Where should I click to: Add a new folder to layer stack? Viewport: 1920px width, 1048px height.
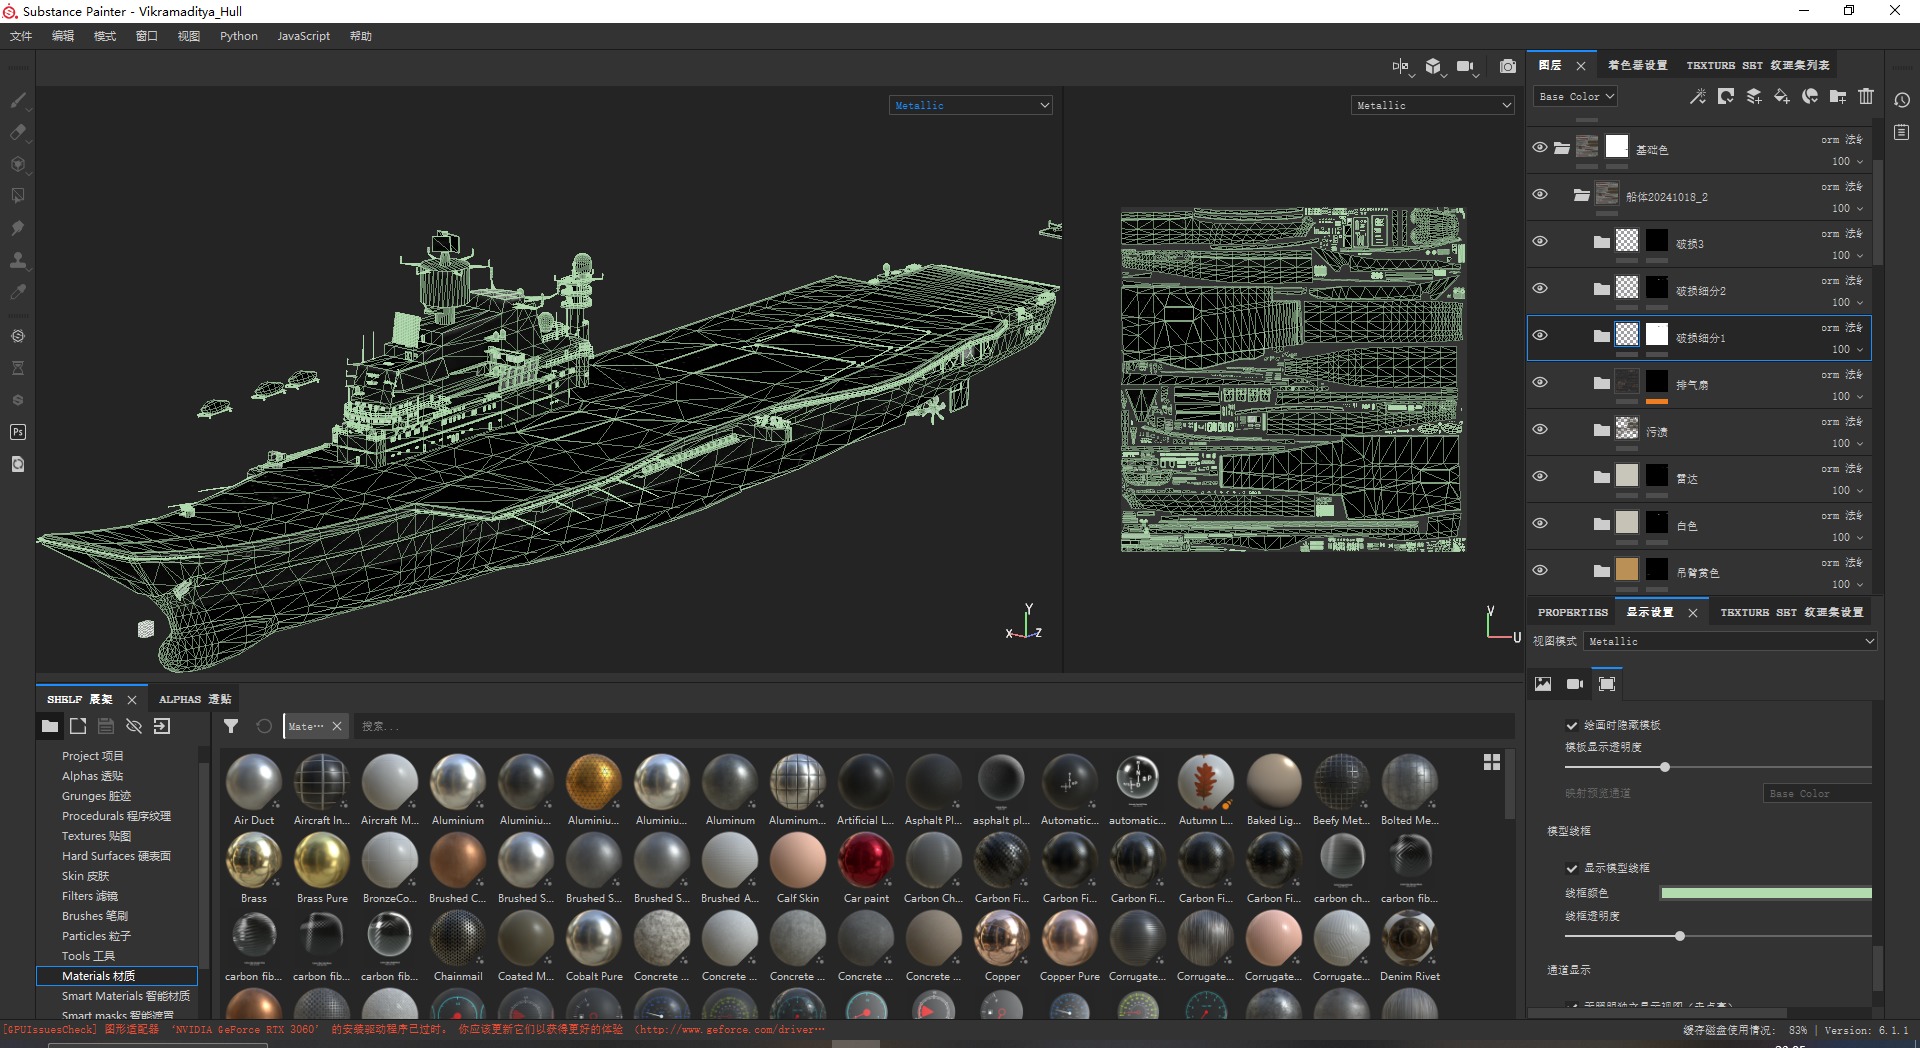(1838, 96)
